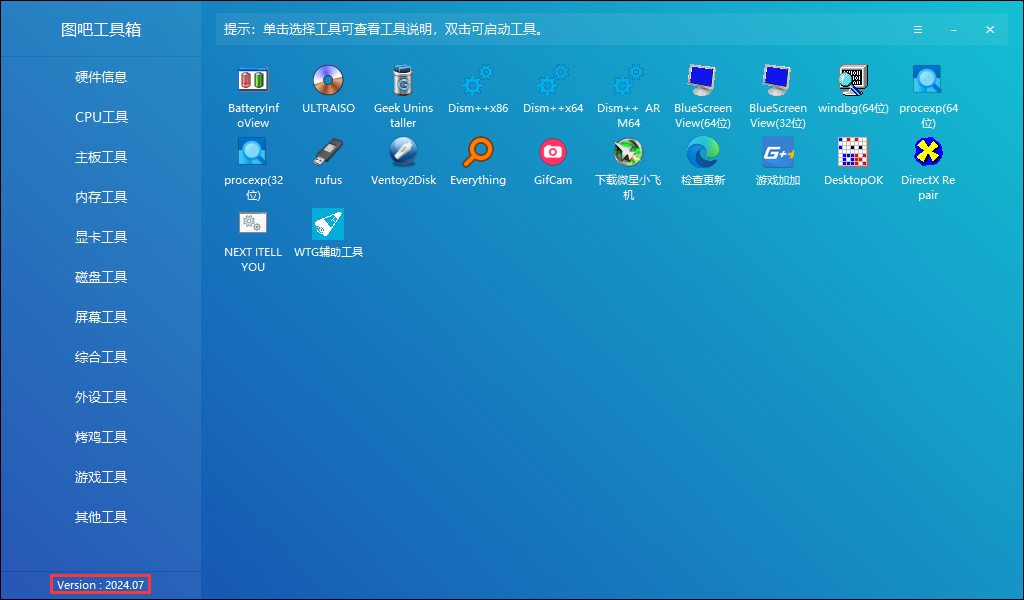Open the 游戏工具 section
Screen dimensions: 1024x600
click(100, 477)
